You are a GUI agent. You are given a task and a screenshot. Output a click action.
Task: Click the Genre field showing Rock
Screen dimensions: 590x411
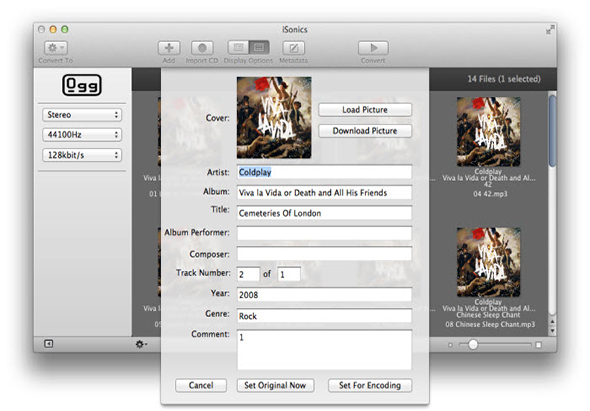(324, 316)
